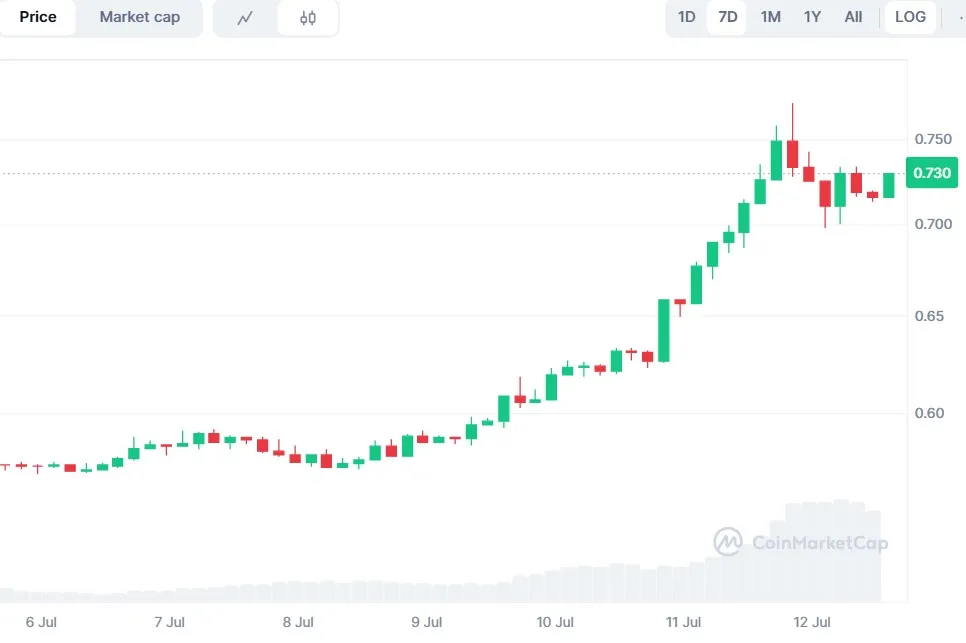Viewport: 966px width, 643px height.
Task: Switch to the Price tab
Action: point(38,17)
